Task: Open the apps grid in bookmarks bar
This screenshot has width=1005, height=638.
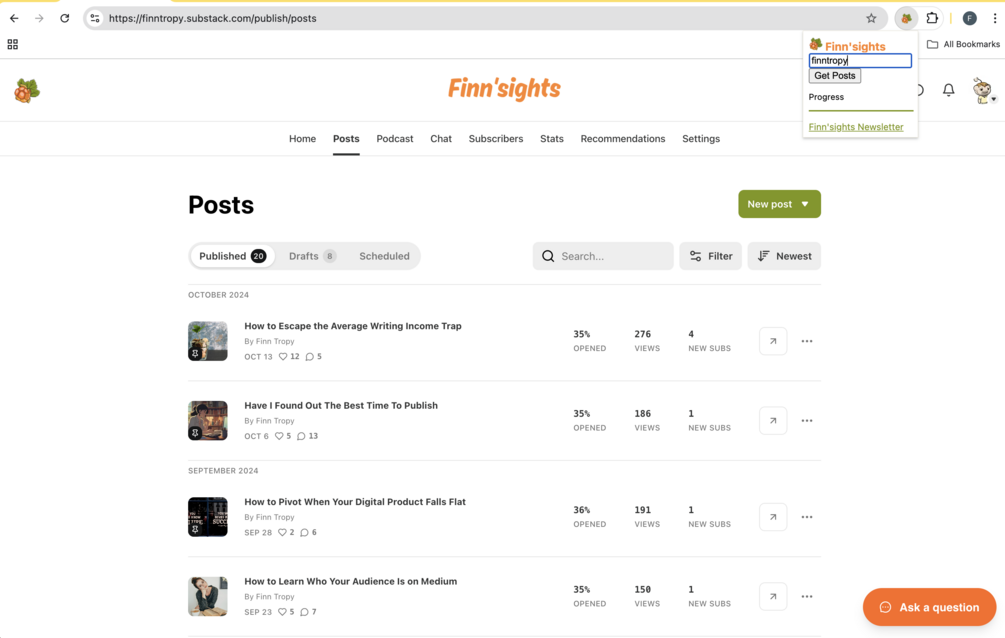Action: click(12, 44)
